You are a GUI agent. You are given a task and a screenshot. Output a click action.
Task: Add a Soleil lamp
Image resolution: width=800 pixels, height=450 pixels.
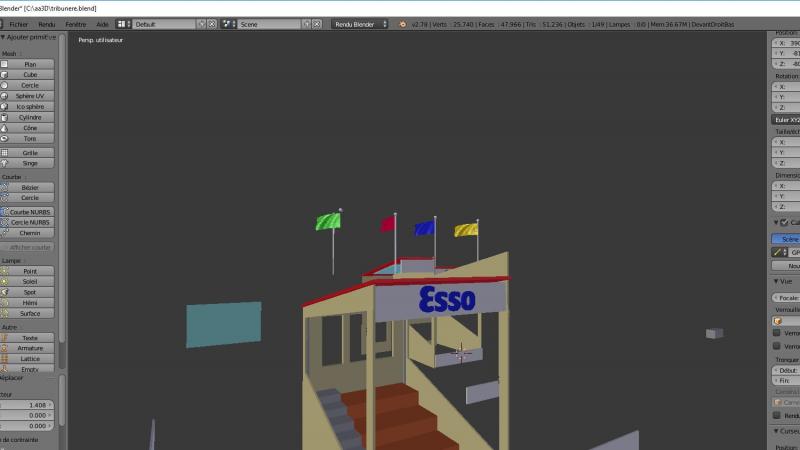pyautogui.click(x=30, y=282)
